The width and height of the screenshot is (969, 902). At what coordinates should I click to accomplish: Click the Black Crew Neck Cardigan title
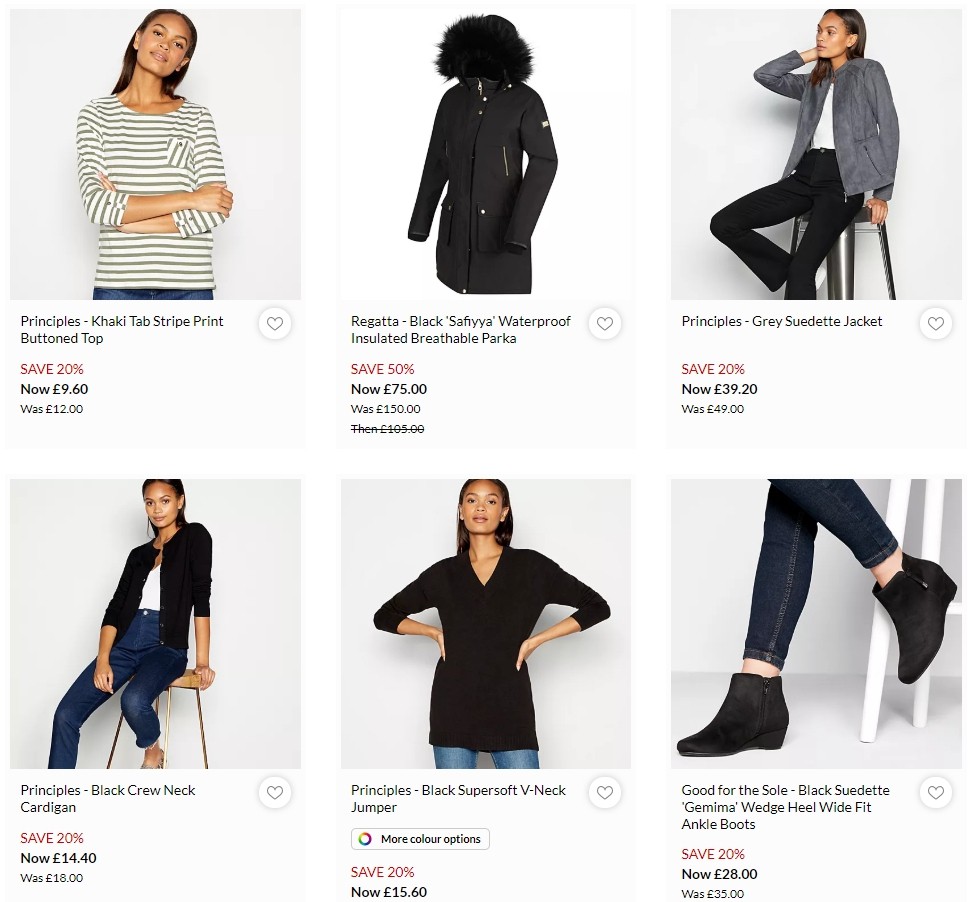coord(107,798)
